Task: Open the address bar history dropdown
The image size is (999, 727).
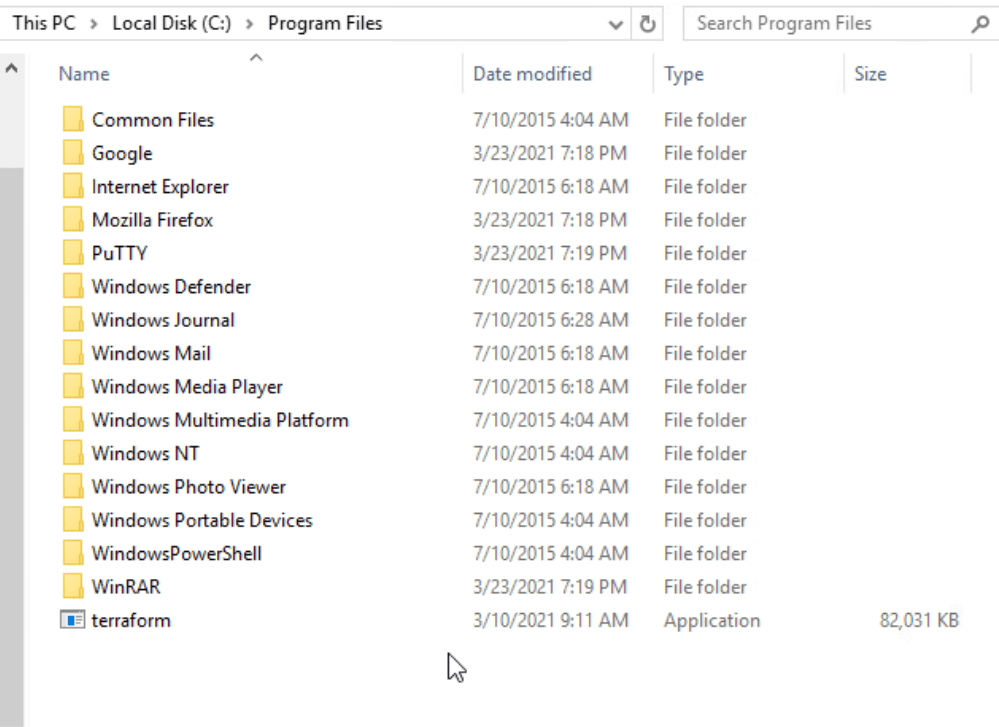Action: pyautogui.click(x=616, y=24)
